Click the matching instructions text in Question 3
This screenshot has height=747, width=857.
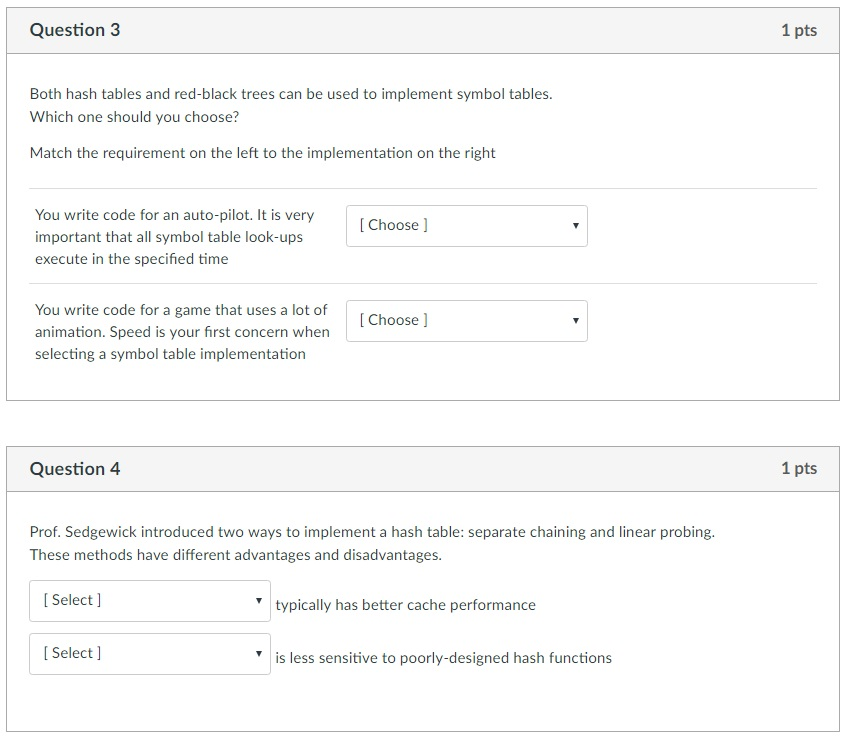coord(261,153)
